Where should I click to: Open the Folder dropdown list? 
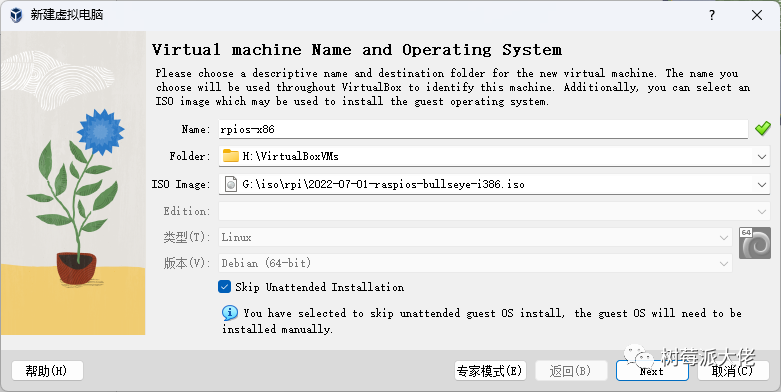(x=762, y=156)
